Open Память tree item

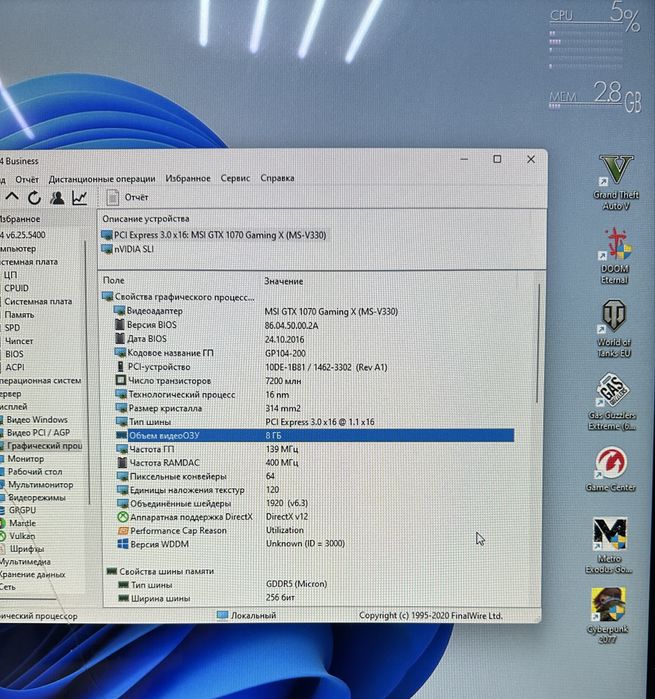tap(19, 315)
